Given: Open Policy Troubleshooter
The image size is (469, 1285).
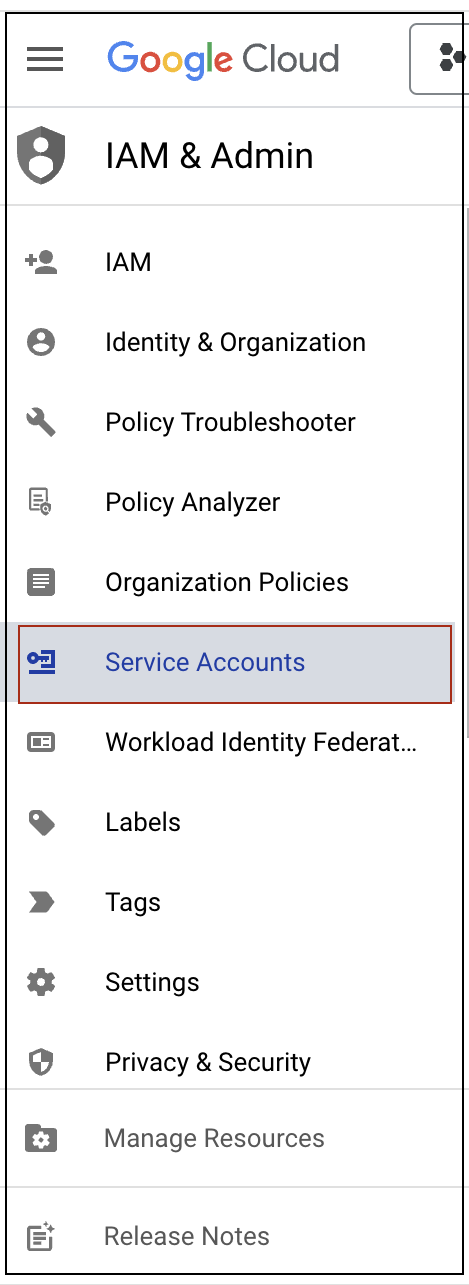Looking at the screenshot, I should tap(229, 422).
